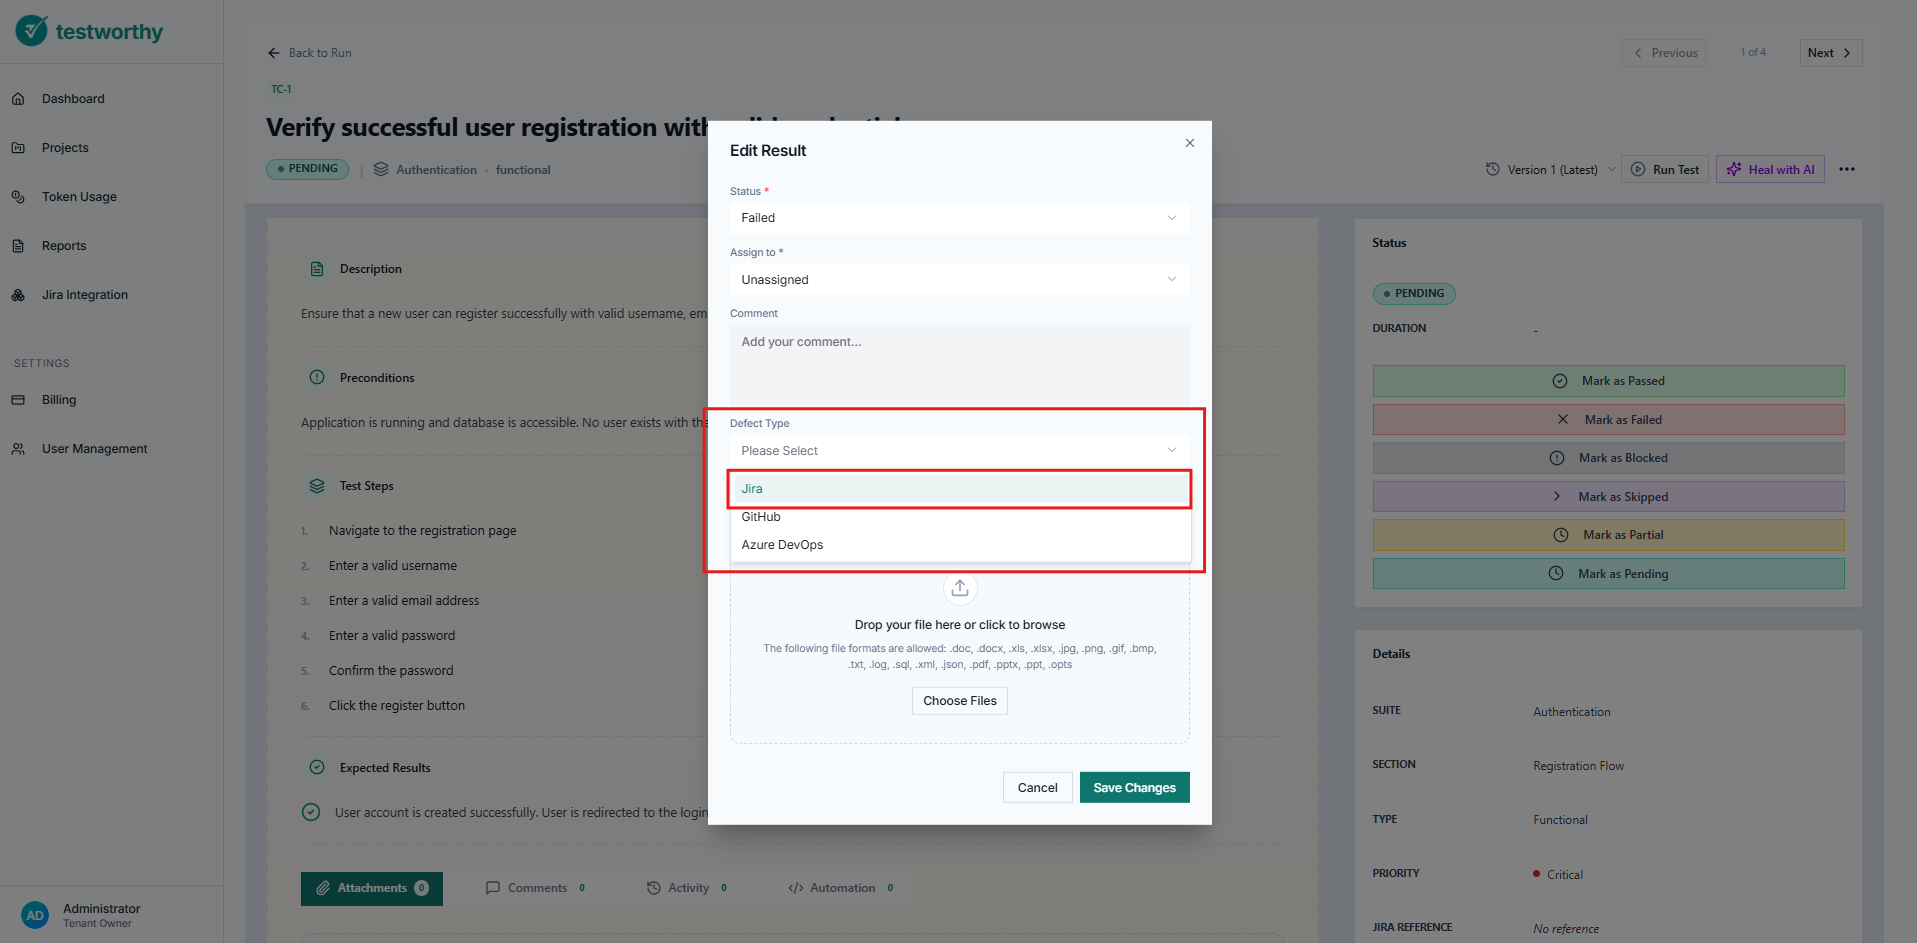Click the Expected Results check icon
The height and width of the screenshot is (943, 1917).
[317, 768]
